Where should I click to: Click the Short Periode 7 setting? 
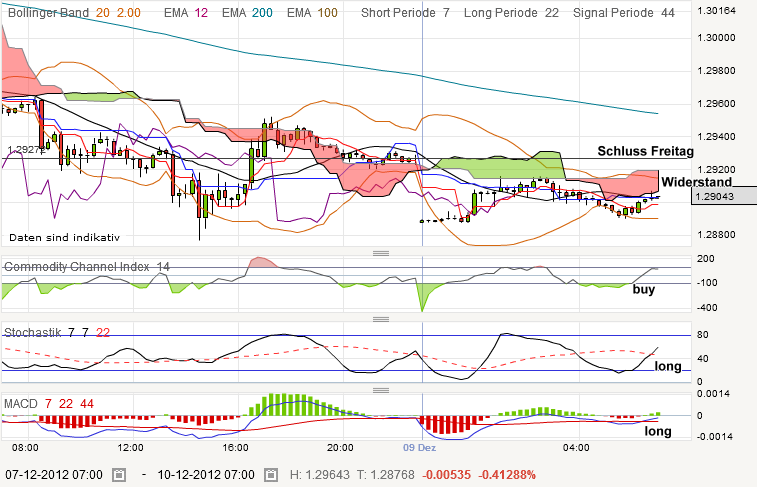(x=406, y=13)
